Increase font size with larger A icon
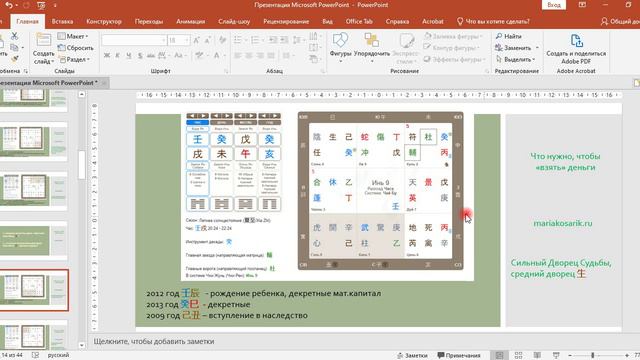This screenshot has width=640, height=360. tap(196, 40)
